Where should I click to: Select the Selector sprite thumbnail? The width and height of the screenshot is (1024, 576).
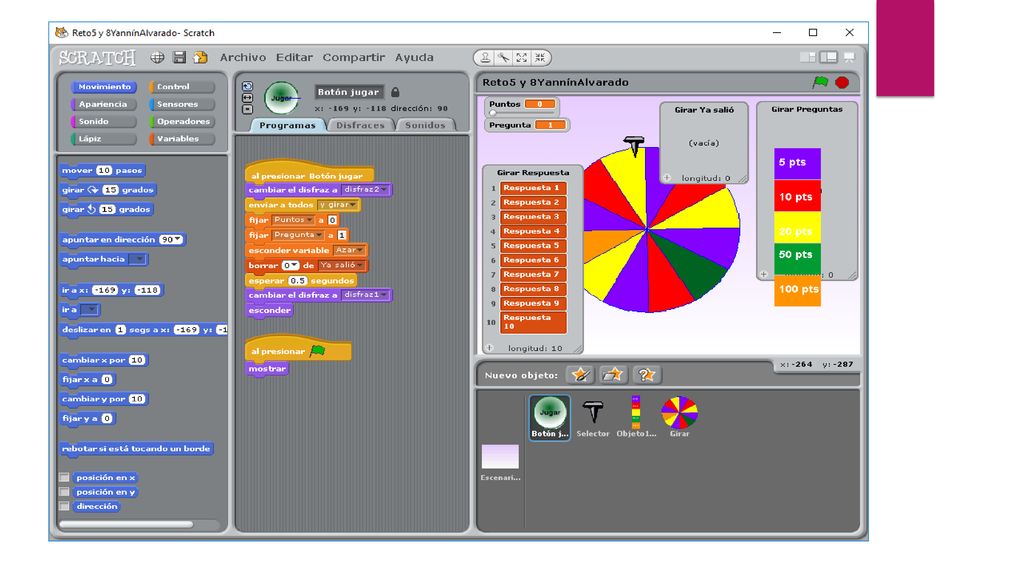(x=593, y=417)
